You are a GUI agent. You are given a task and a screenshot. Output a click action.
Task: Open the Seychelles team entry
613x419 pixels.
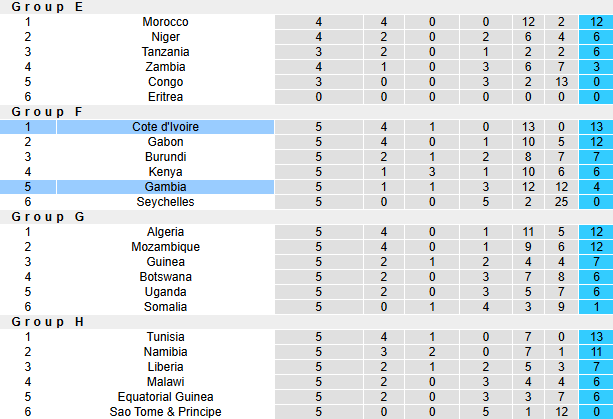[165, 202]
